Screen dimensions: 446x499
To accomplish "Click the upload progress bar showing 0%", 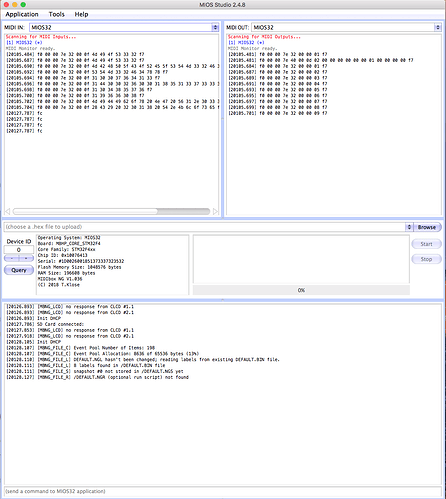I will click(x=301, y=290).
